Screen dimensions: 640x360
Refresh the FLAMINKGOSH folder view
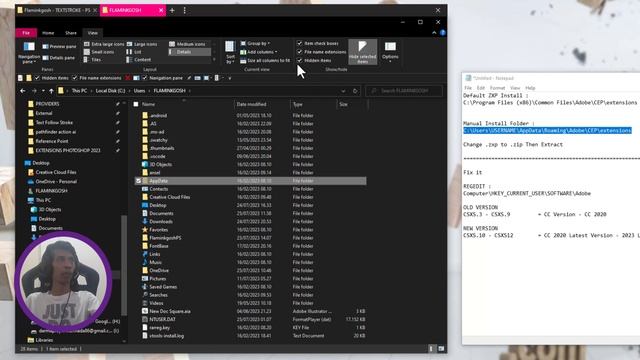[355, 91]
